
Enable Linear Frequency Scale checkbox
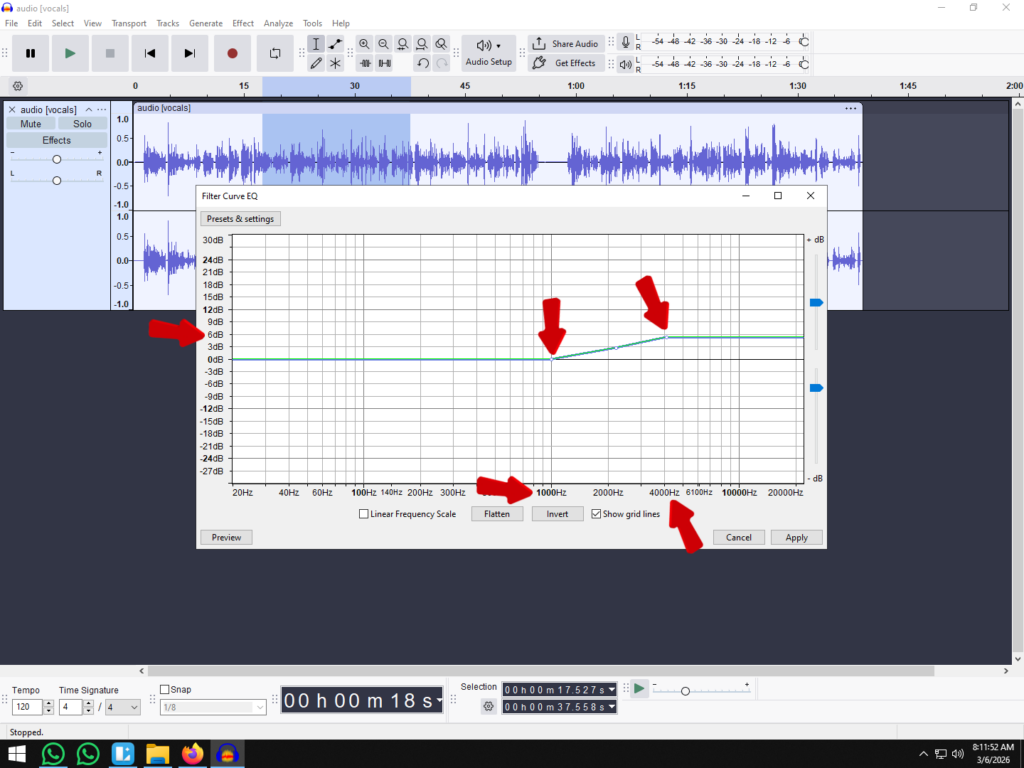[x=364, y=514]
